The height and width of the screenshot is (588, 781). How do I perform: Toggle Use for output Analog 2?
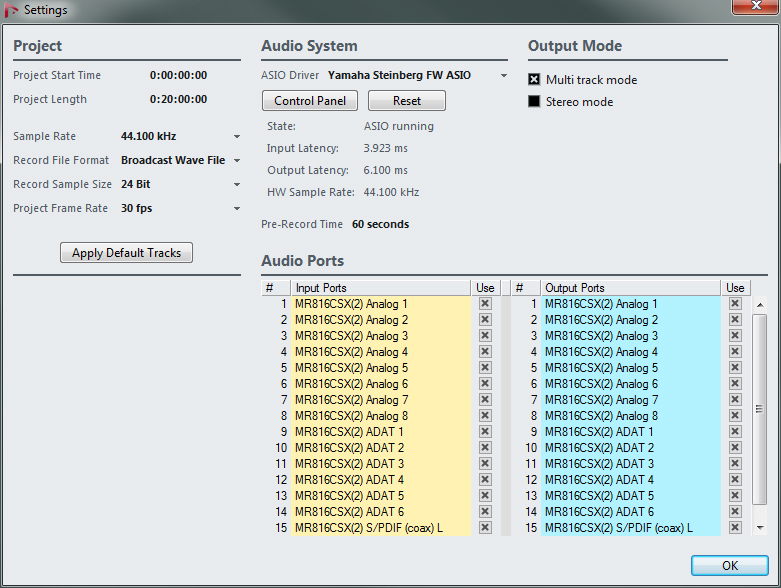point(735,320)
